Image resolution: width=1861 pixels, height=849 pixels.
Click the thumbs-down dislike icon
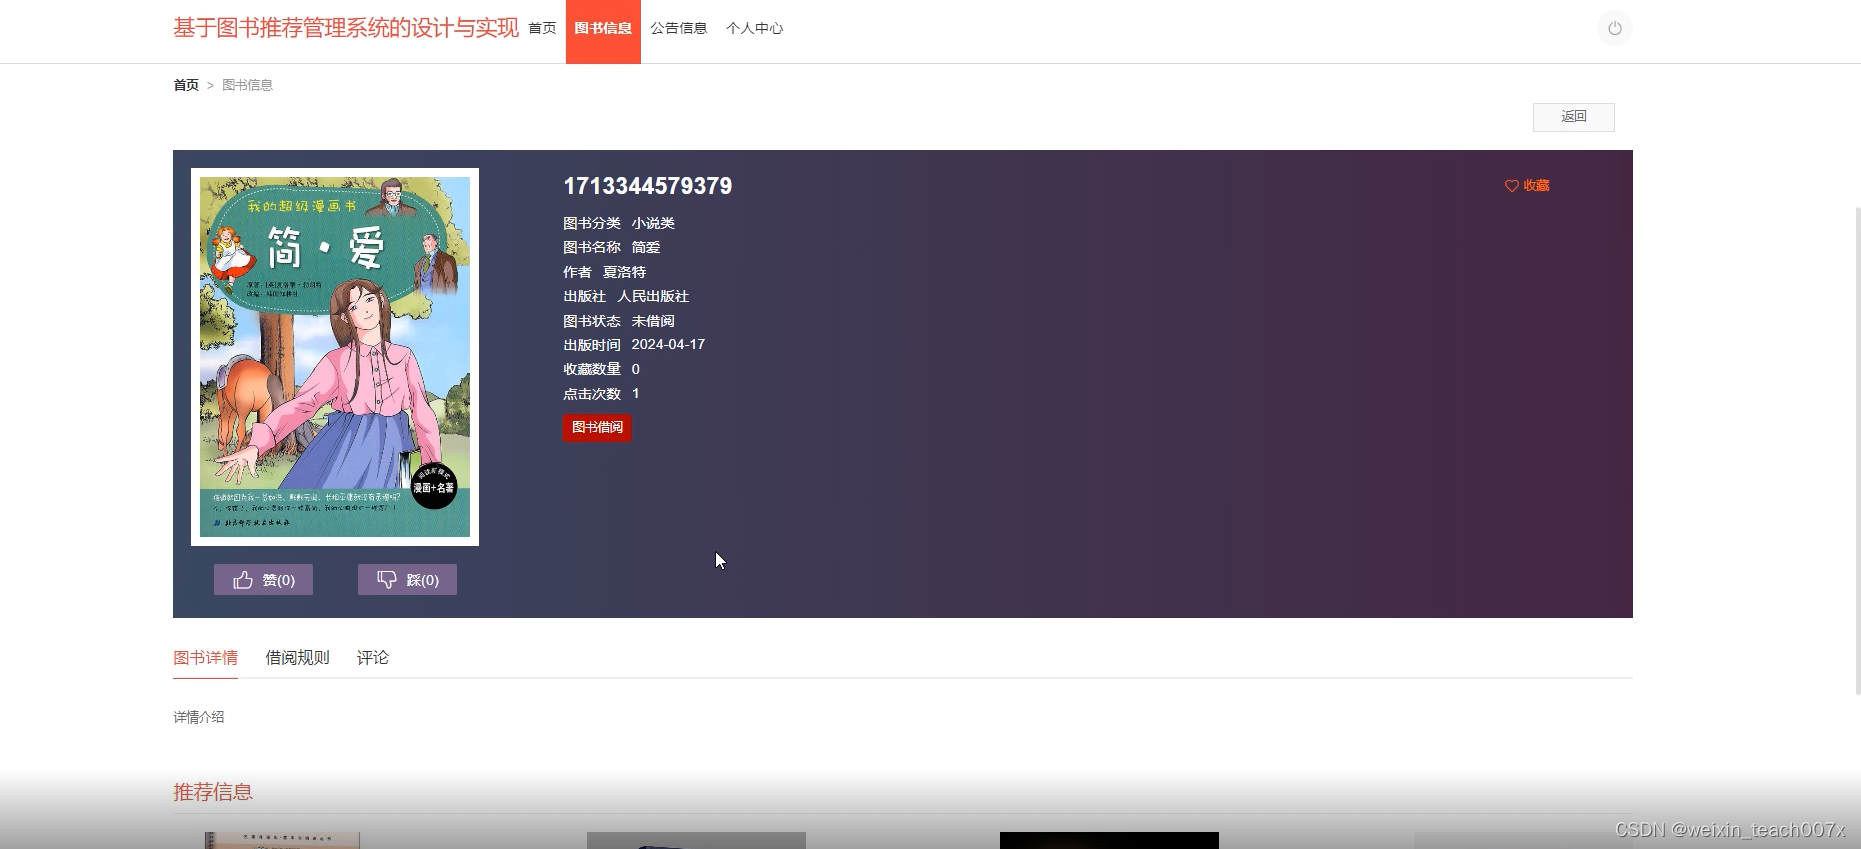387,580
